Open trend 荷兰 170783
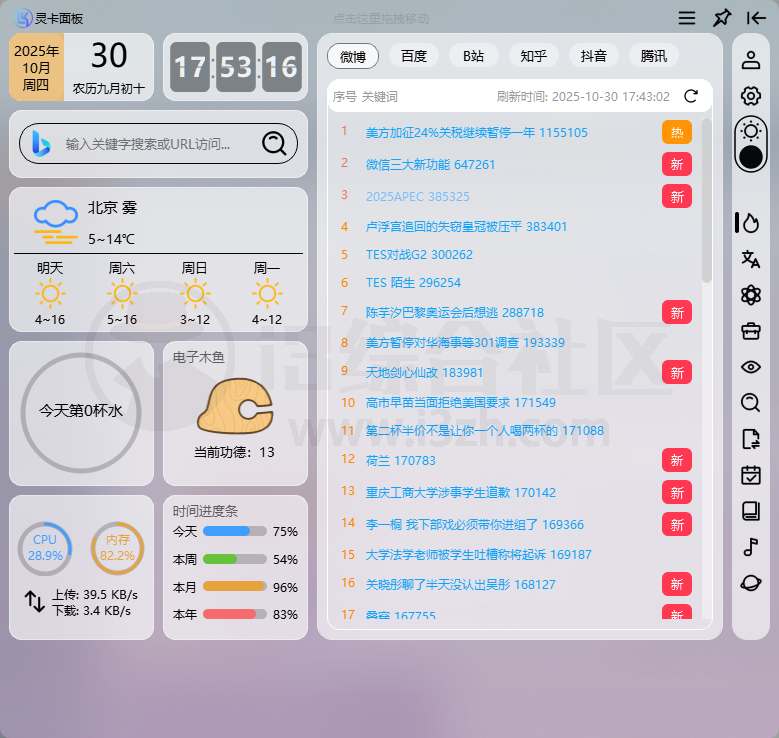The width and height of the screenshot is (779, 738). [400, 461]
